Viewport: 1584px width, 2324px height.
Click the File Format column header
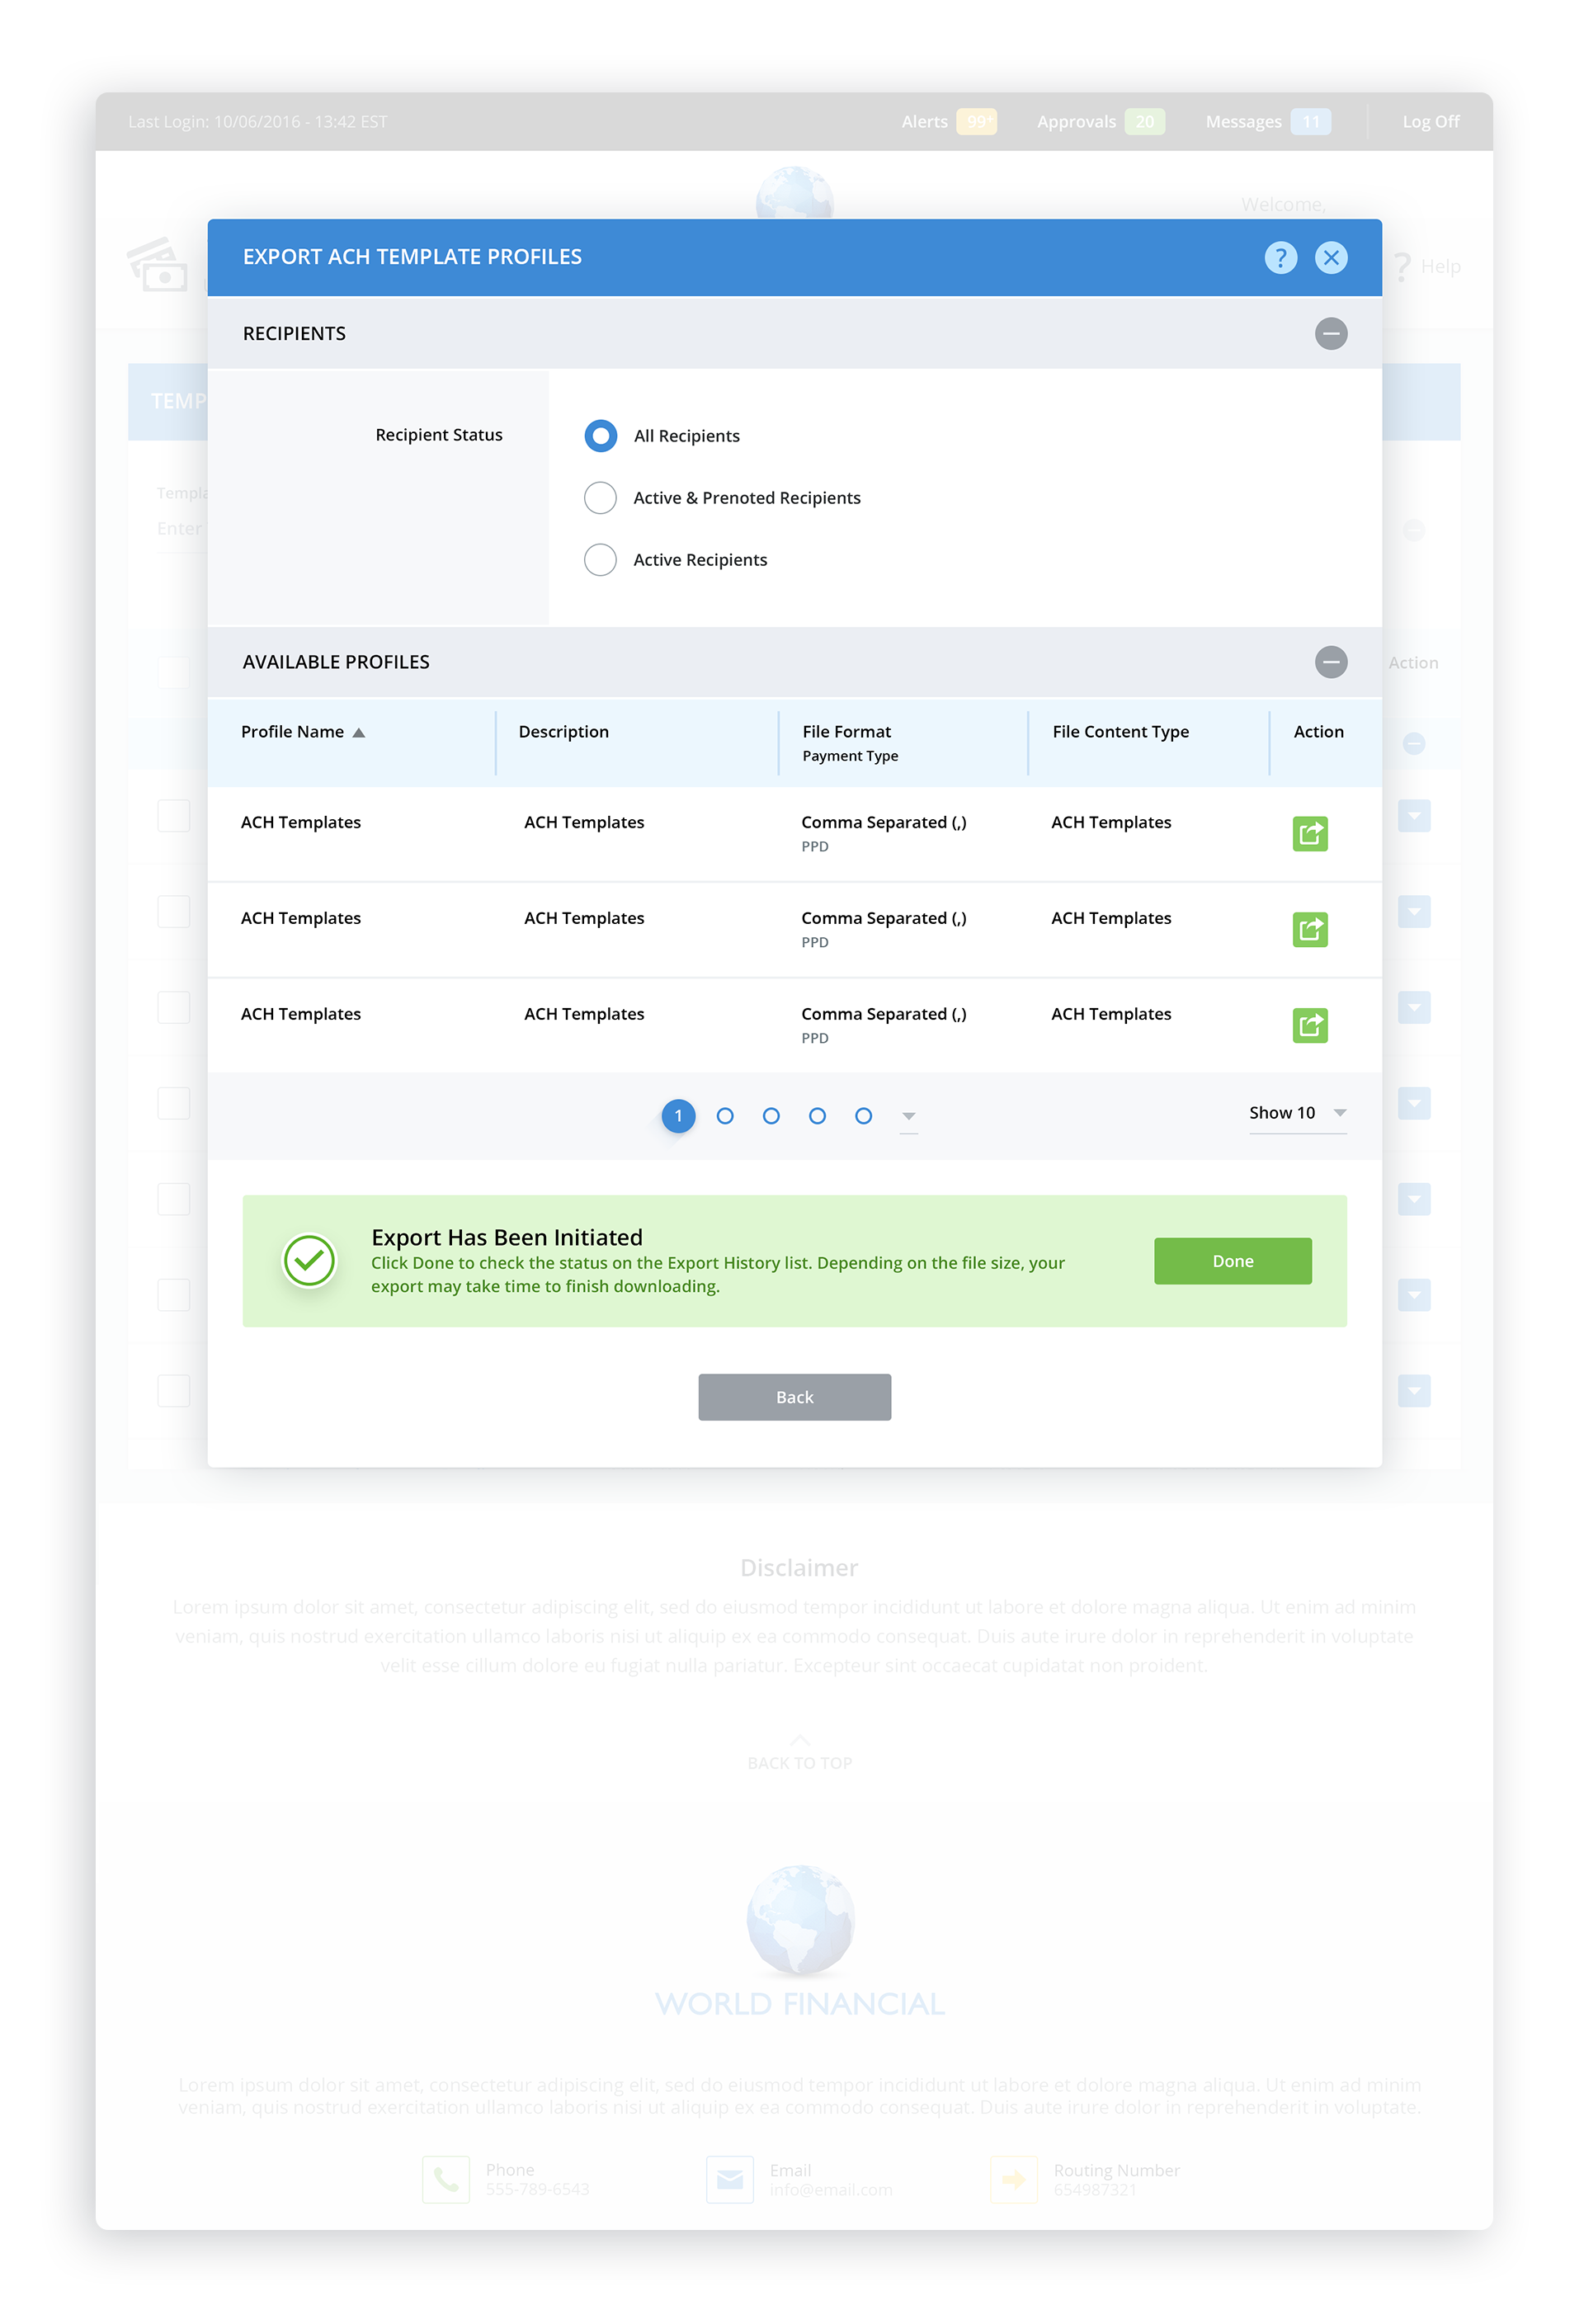846,731
